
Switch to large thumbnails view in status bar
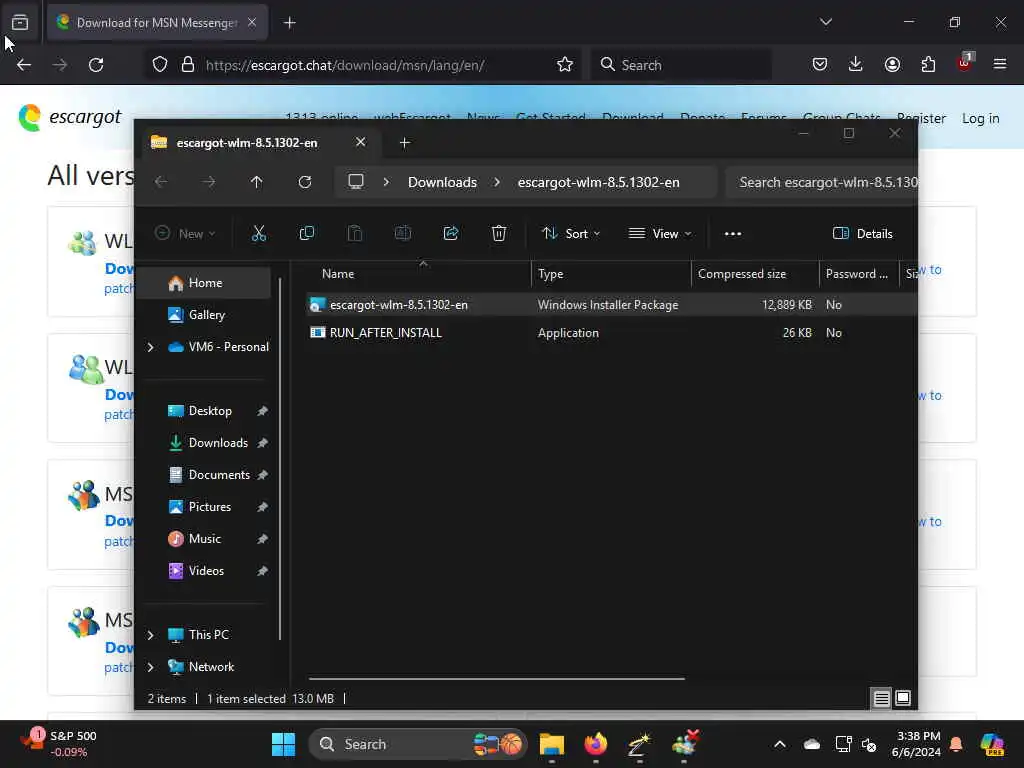pos(903,698)
